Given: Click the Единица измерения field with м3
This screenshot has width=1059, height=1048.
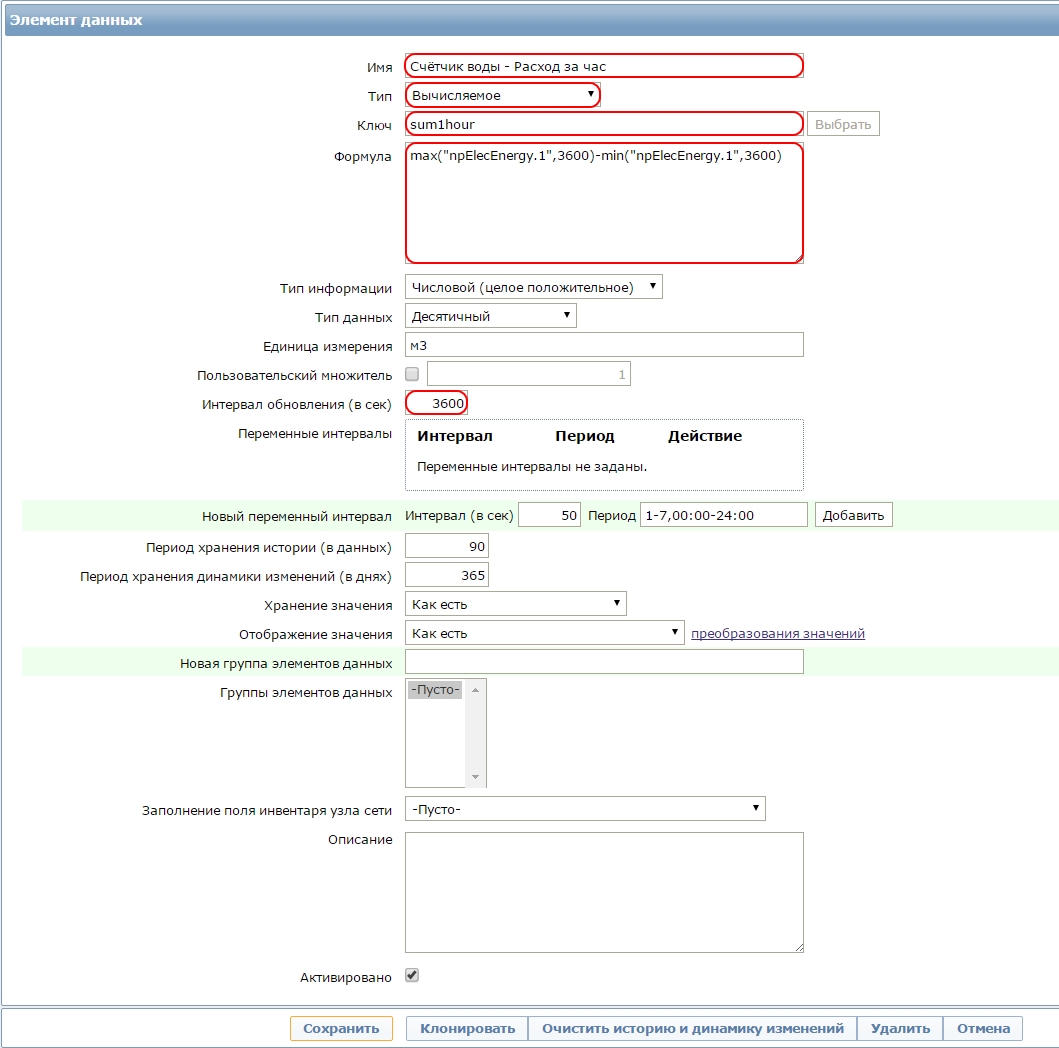Looking at the screenshot, I should pyautogui.click(x=604, y=345).
